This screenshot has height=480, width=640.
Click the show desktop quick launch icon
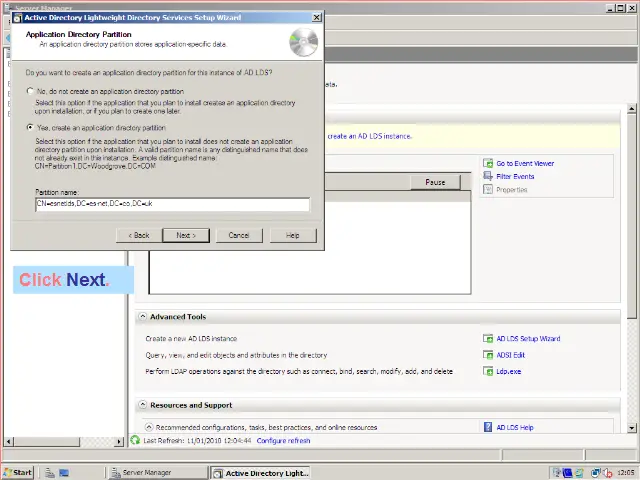point(64,473)
